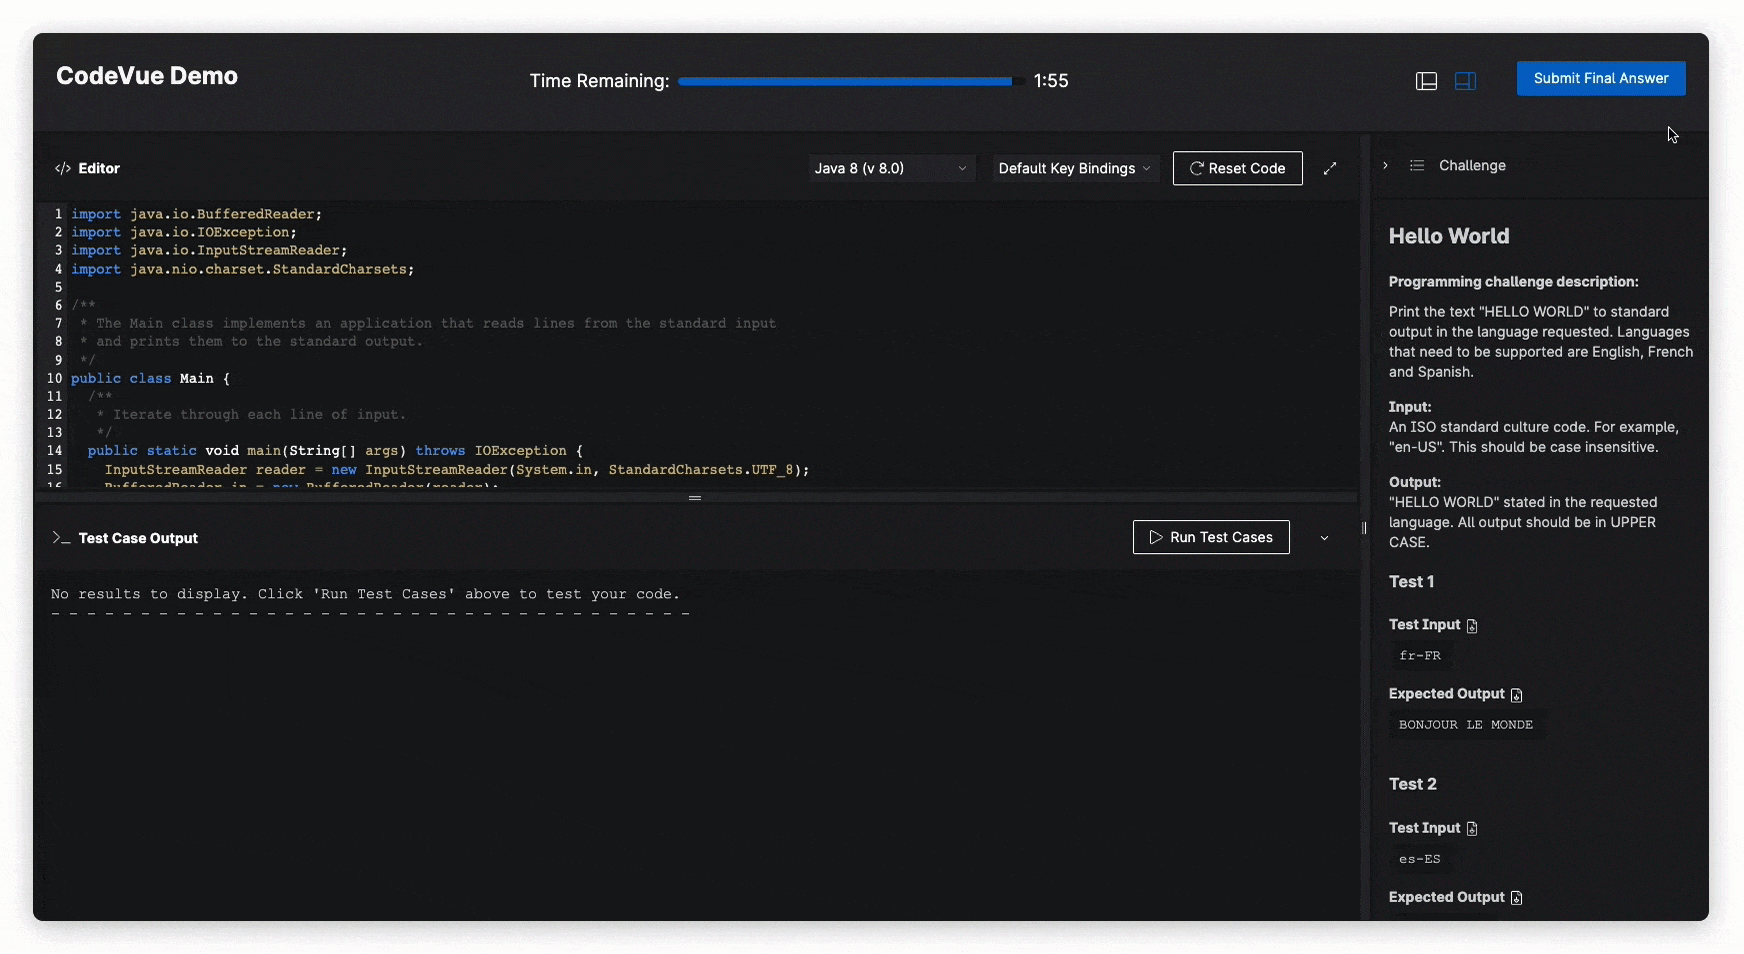Screen dimensions: 1744x954
Task: Click the Submit Final Answer button
Action: (1601, 78)
